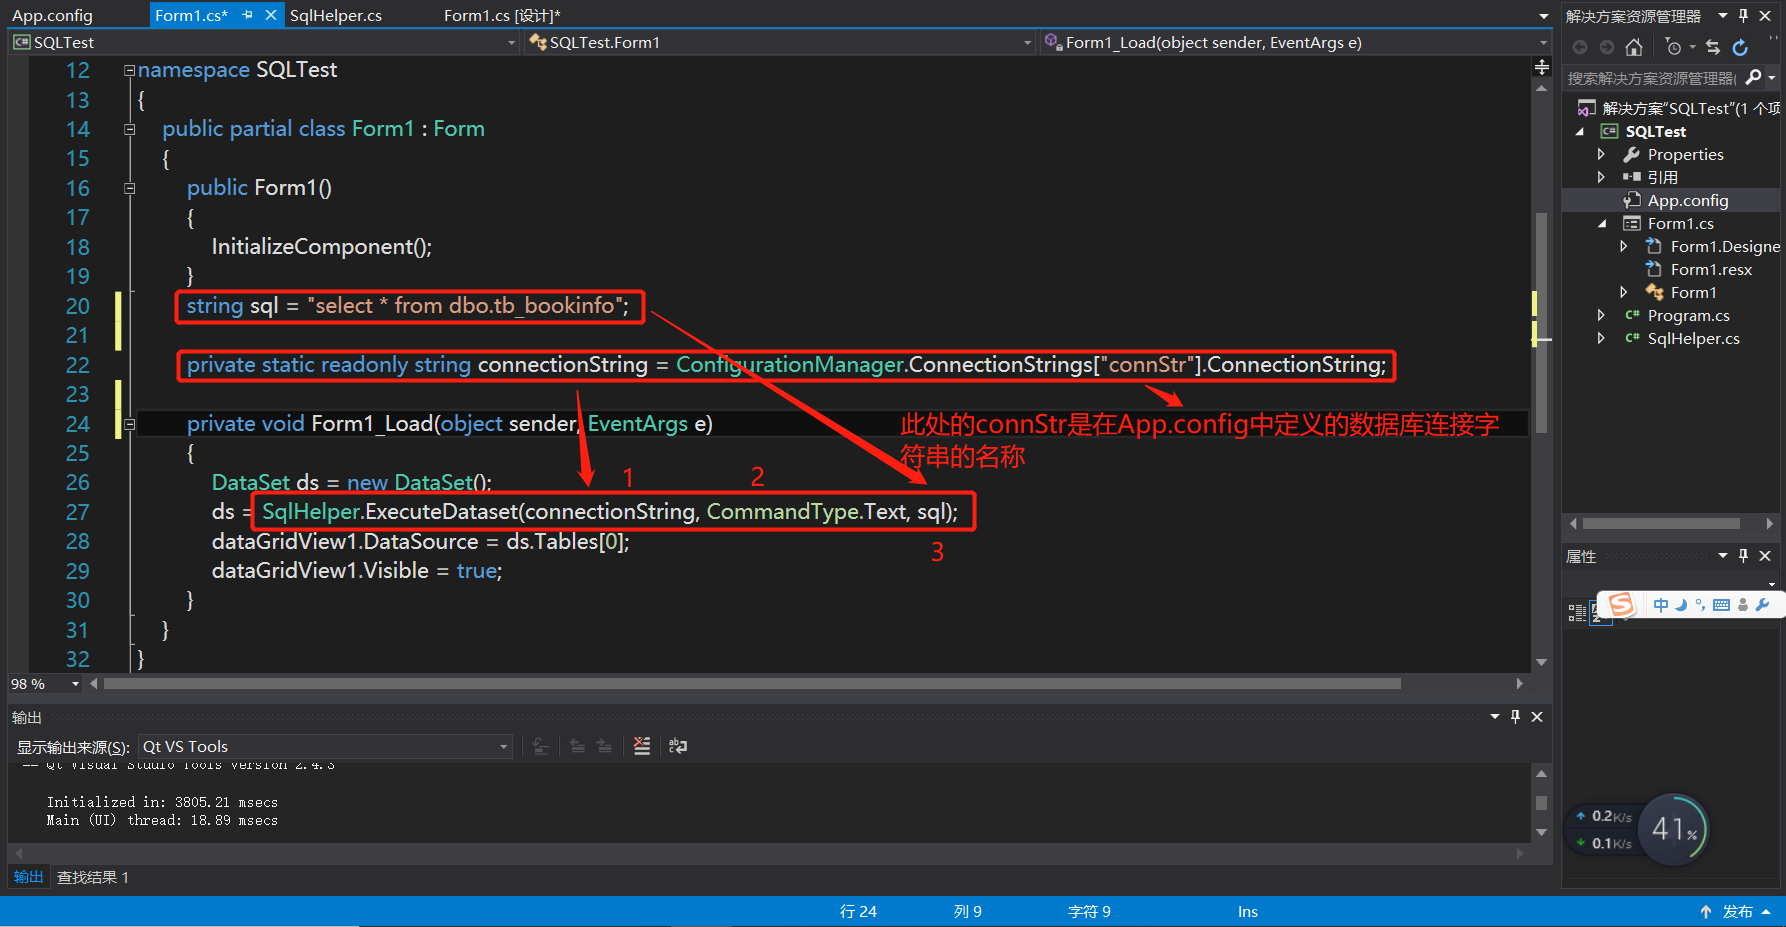
Task: Collapse the namespace SQLTest code block
Action: pos(129,70)
